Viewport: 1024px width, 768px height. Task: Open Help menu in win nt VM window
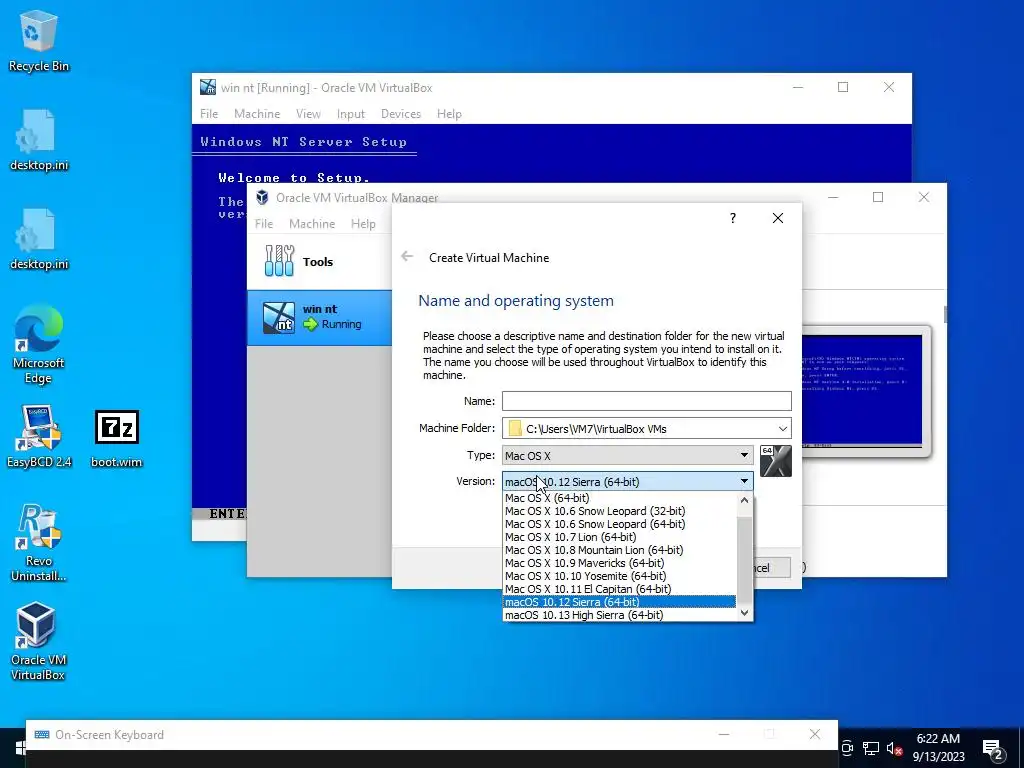449,114
